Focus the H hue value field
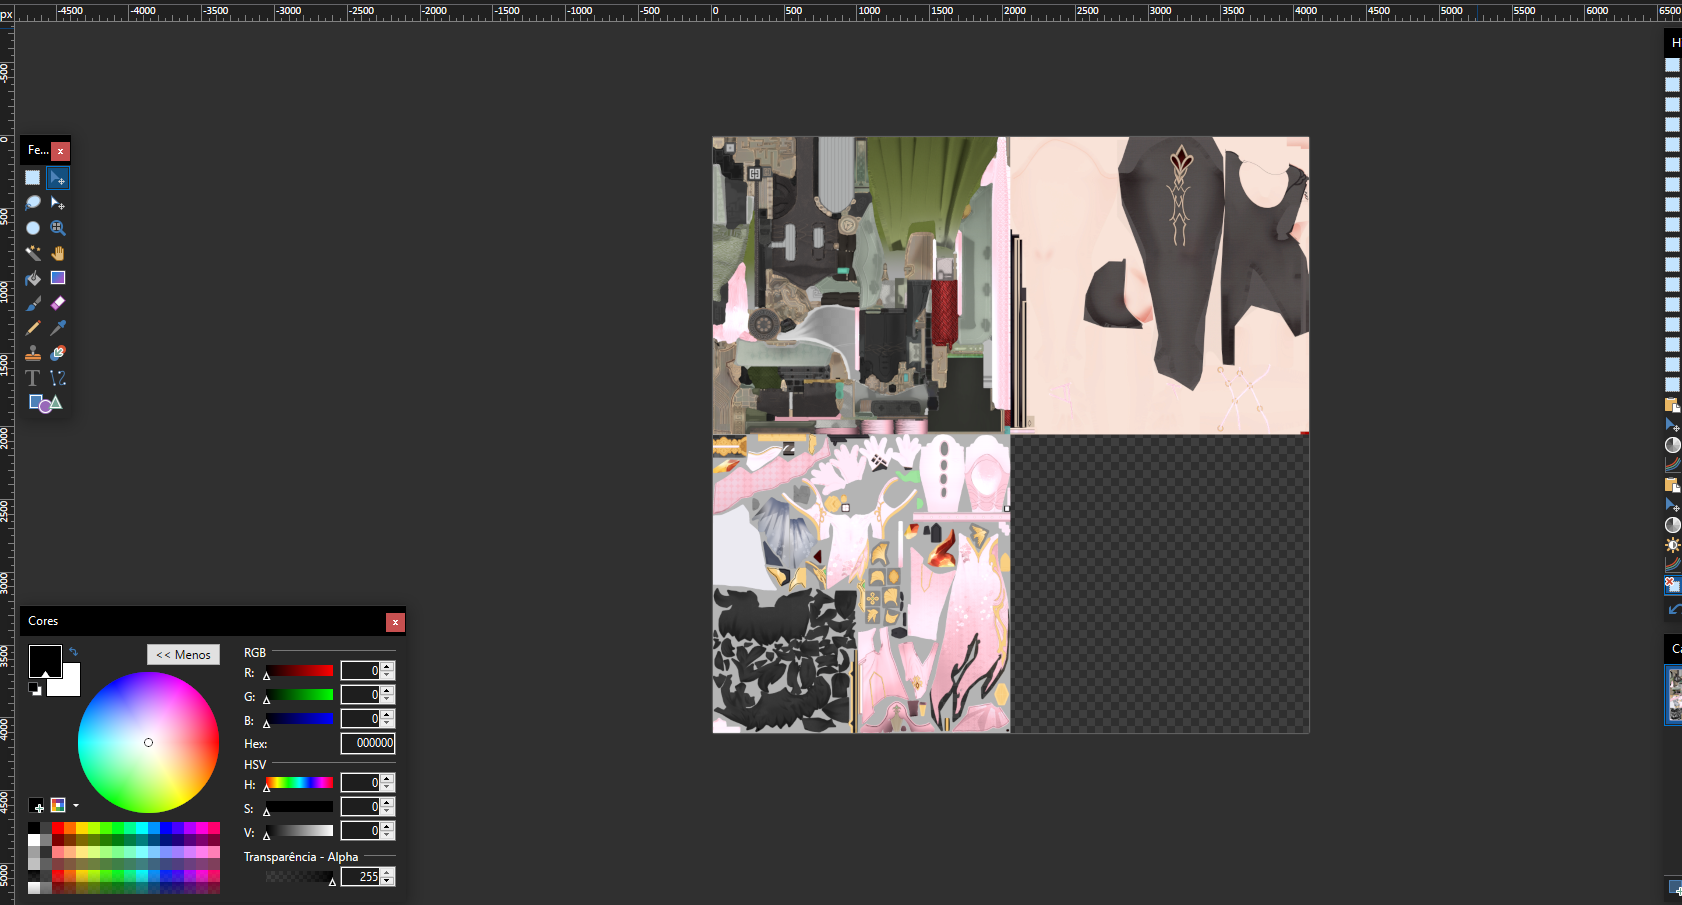Image resolution: width=1682 pixels, height=905 pixels. [360, 783]
